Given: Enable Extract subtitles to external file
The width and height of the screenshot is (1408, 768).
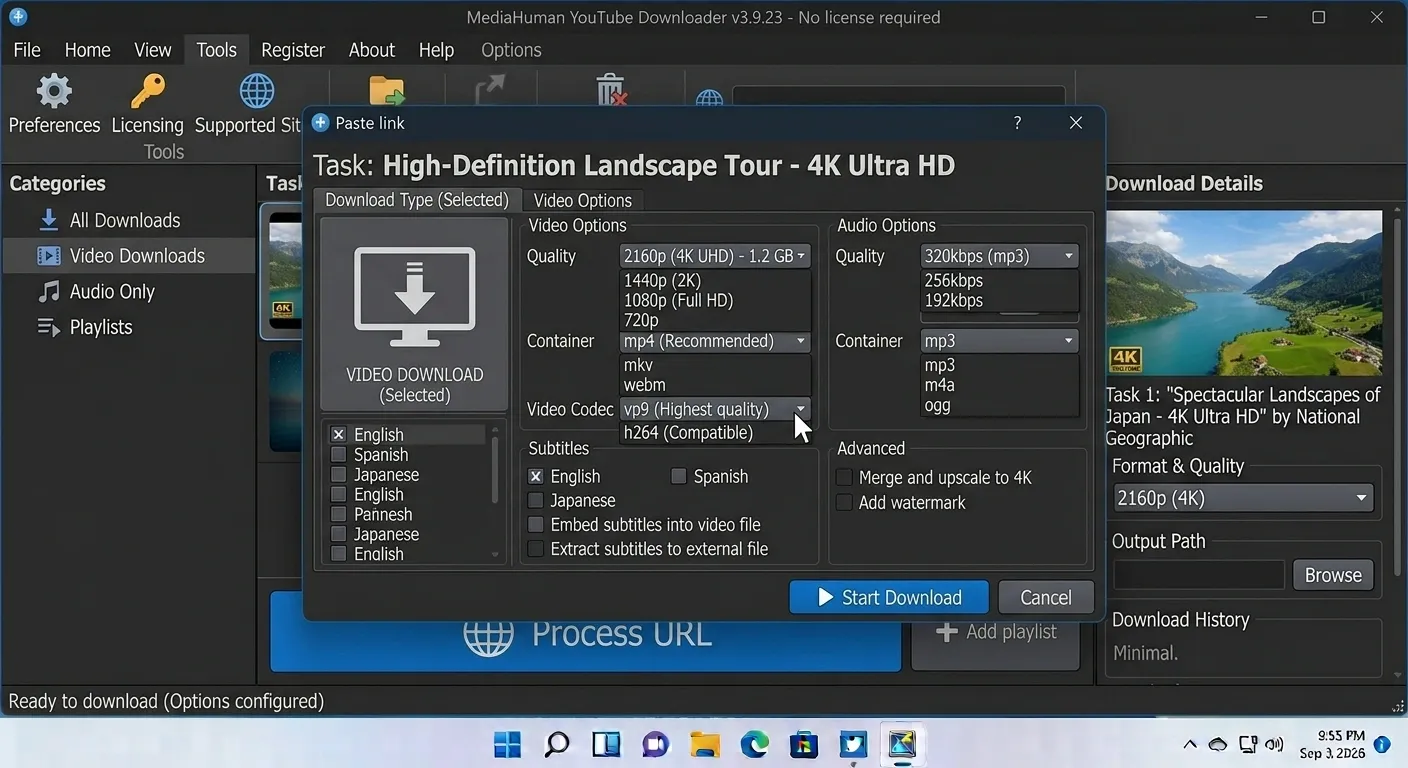Looking at the screenshot, I should [x=536, y=548].
